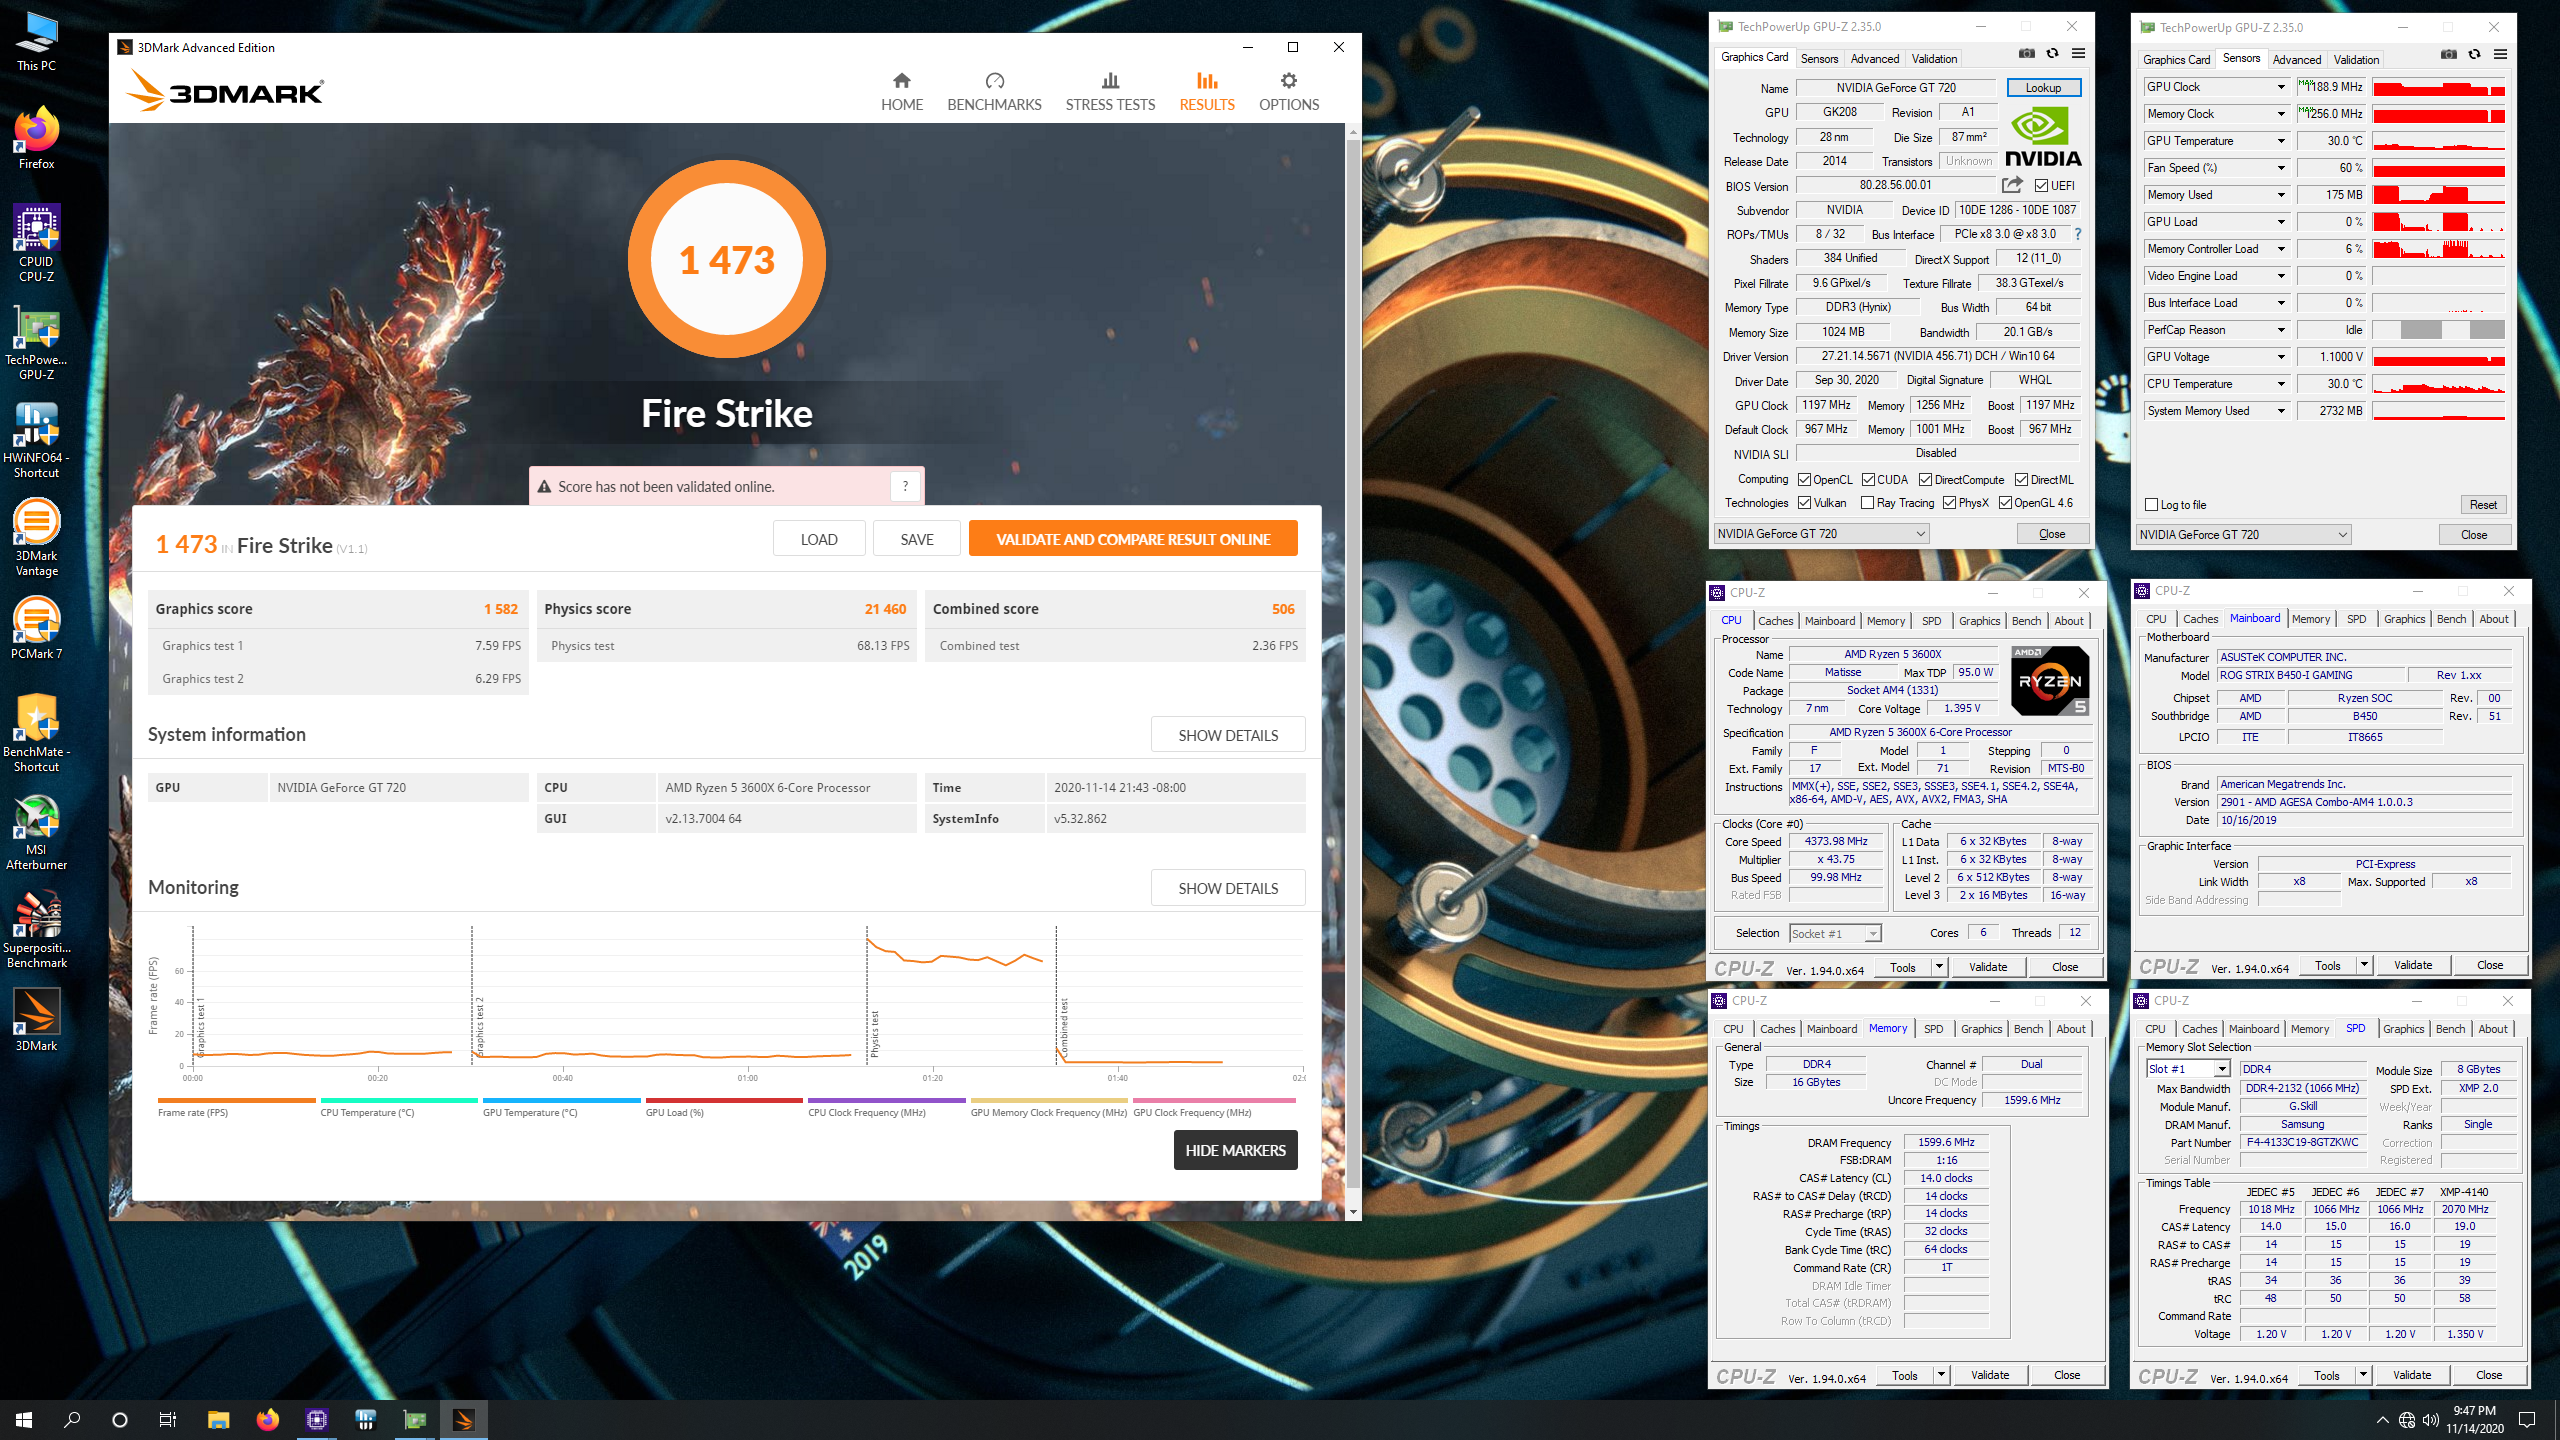
Task: Open the Slot #1 dropdown in CPU-Z SPD
Action: [2188, 1069]
